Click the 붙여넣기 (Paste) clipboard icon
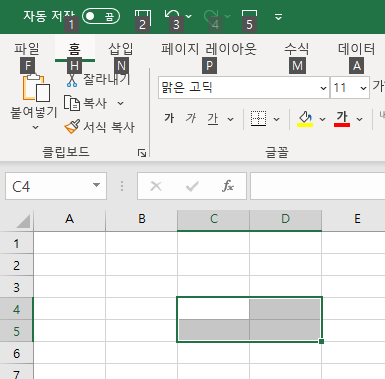 [x=36, y=88]
